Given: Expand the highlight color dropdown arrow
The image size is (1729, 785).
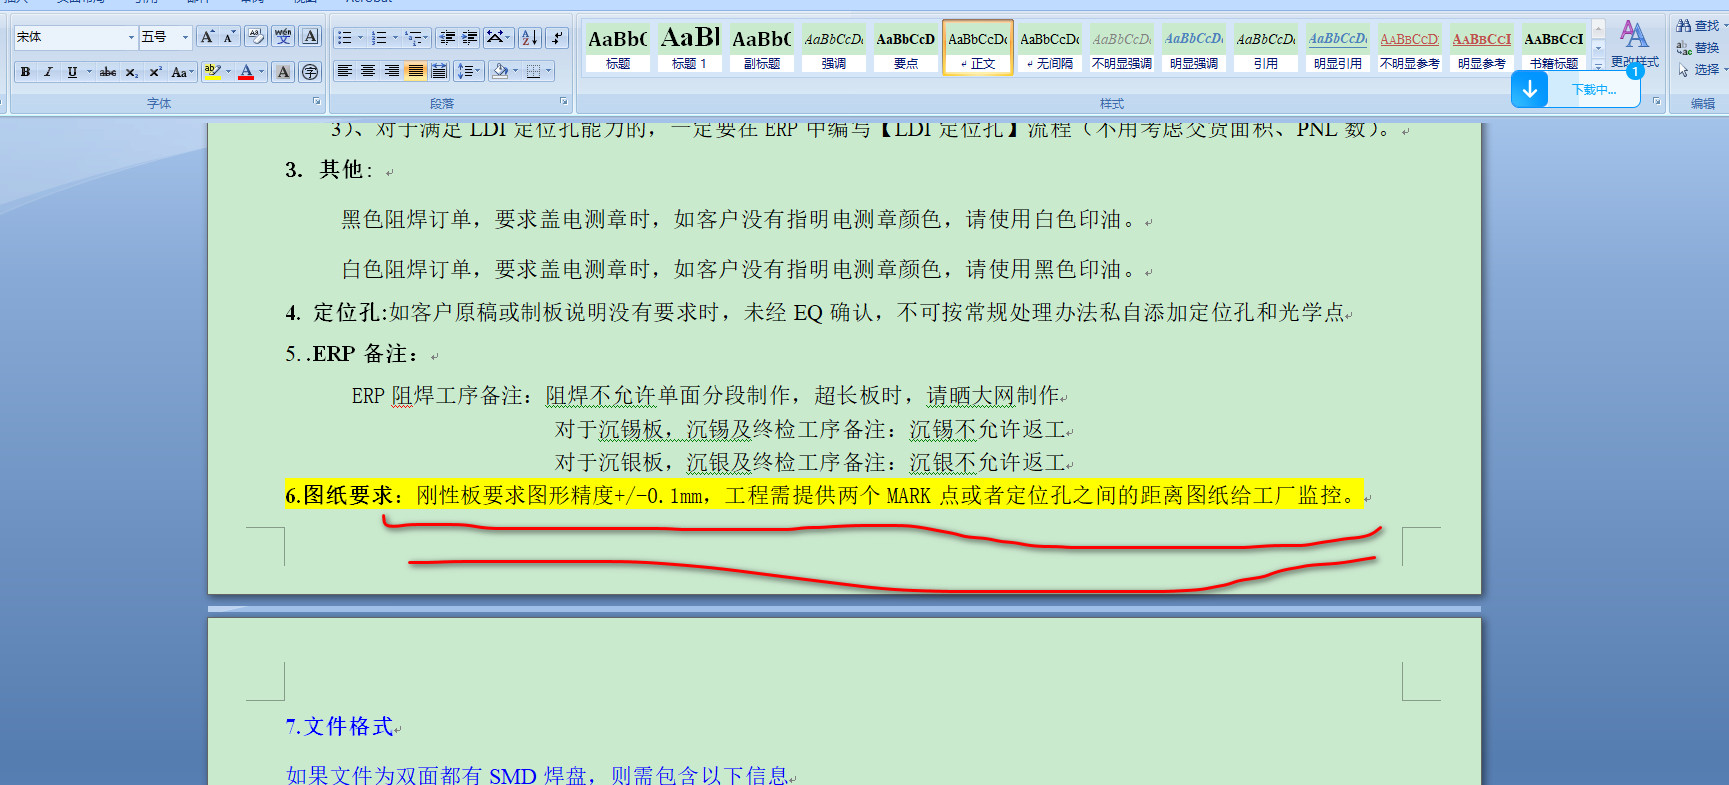Looking at the screenshot, I should [x=228, y=72].
